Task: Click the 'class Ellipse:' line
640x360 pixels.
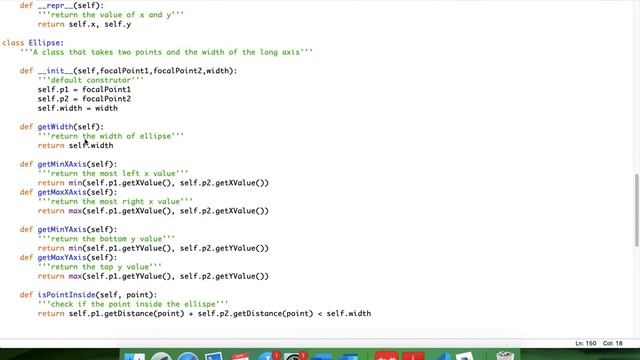Action: 33,43
